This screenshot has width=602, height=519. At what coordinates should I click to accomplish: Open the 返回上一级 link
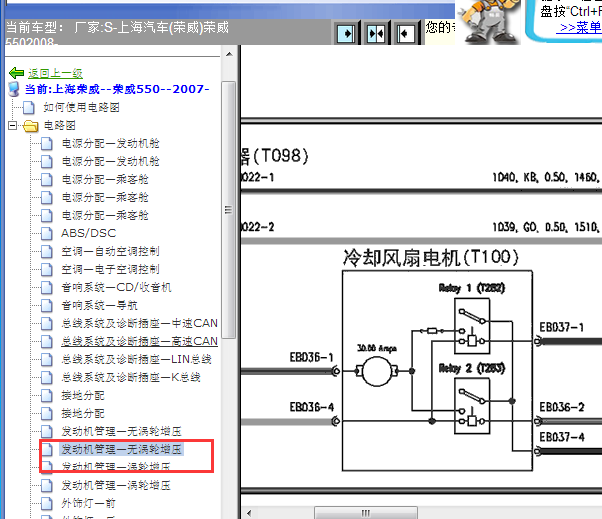pos(55,73)
